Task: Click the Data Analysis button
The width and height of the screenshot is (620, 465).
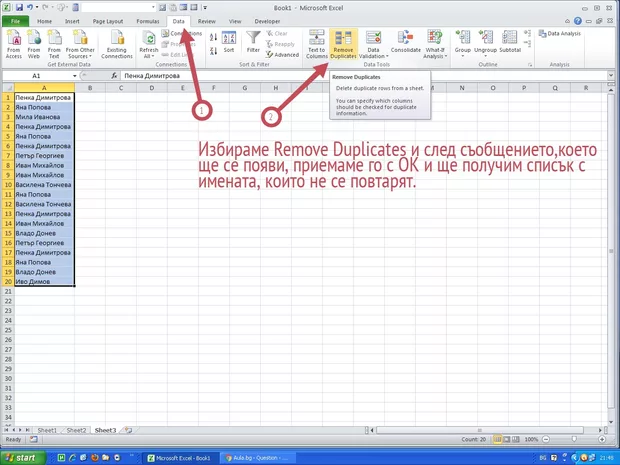Action: pos(565,33)
